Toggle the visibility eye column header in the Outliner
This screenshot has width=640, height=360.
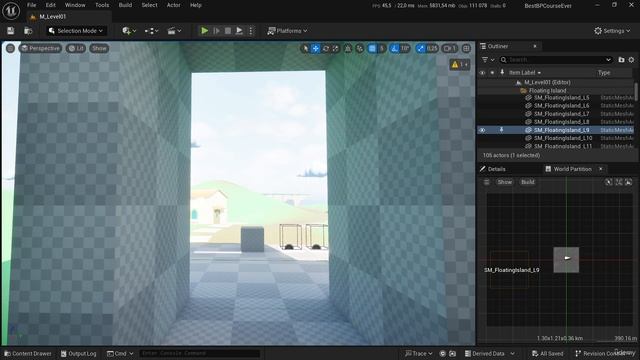click(482, 73)
